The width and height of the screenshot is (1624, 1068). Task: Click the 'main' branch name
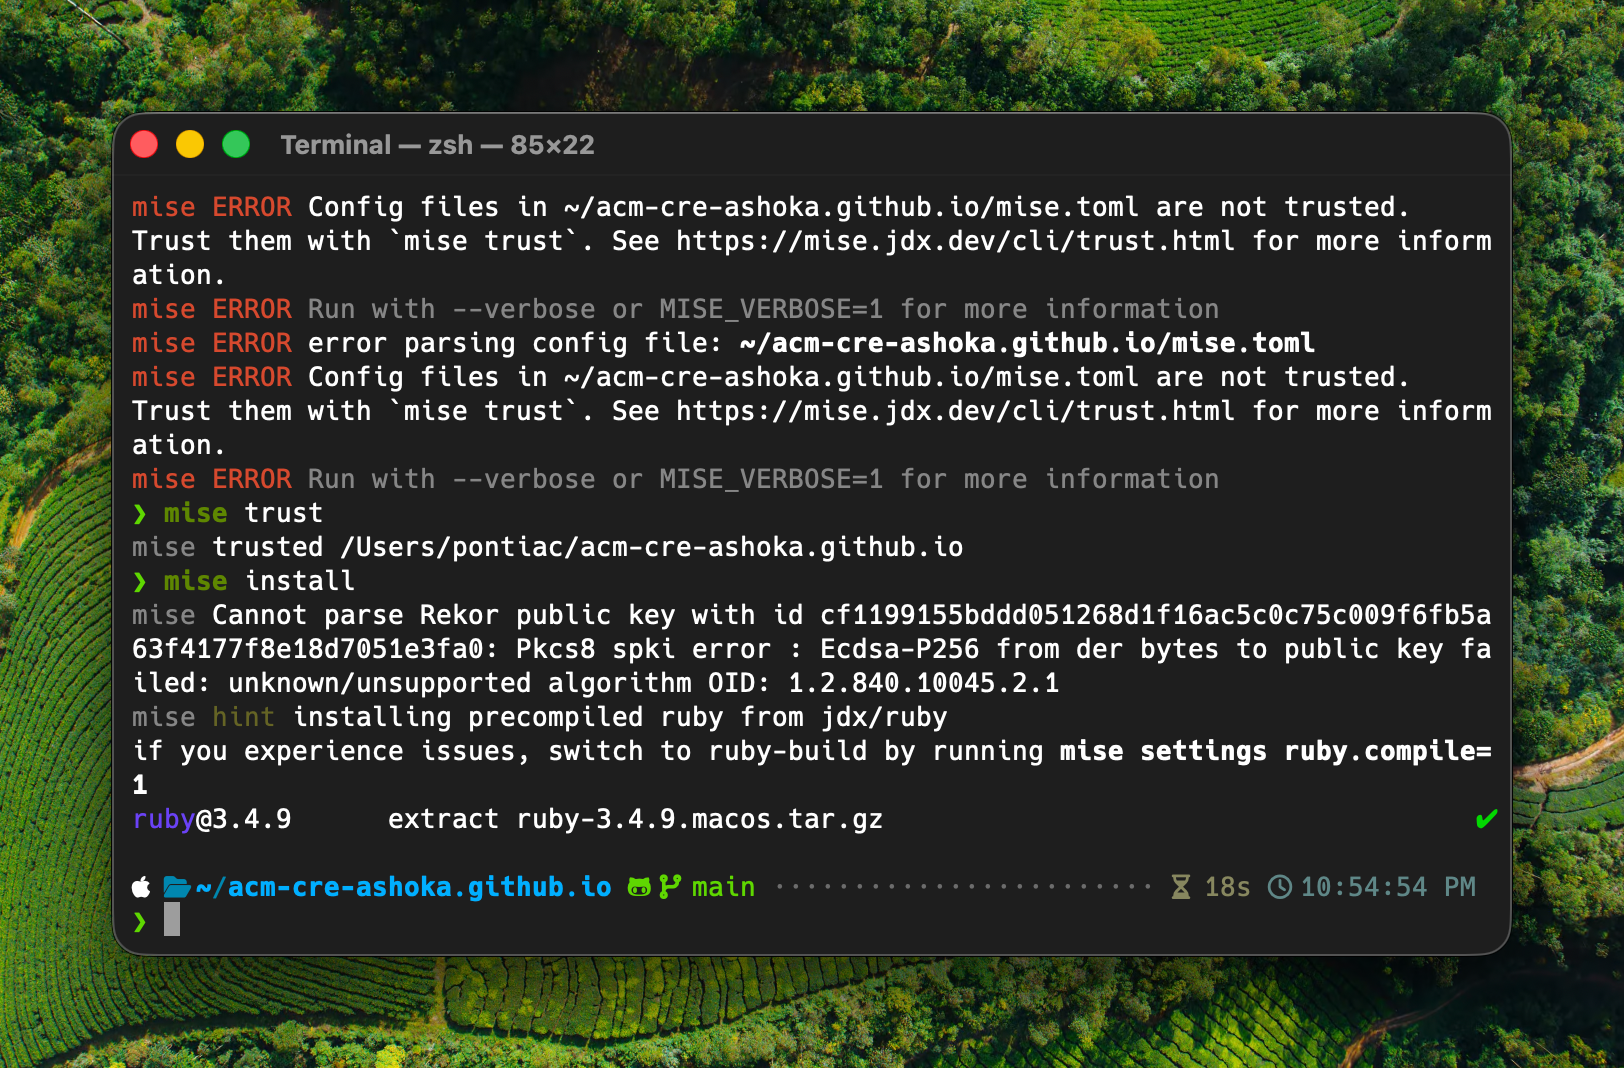[723, 887]
